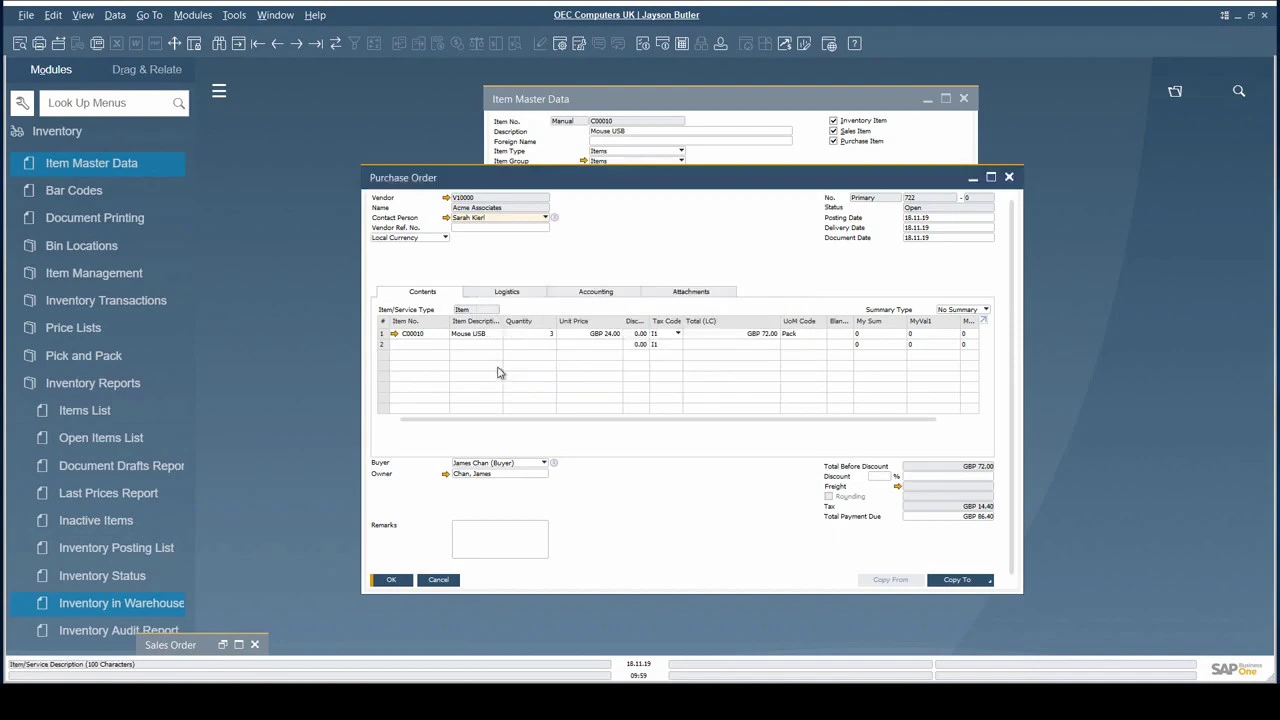Click the Print Preview toolbar icon
The width and height of the screenshot is (1280, 720).
click(x=20, y=43)
